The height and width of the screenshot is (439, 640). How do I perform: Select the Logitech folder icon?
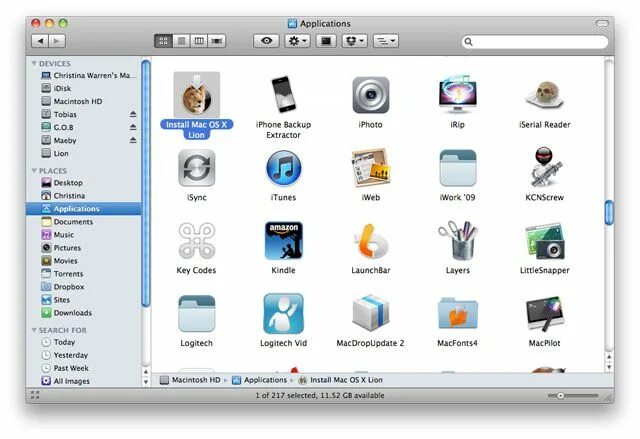[x=197, y=313]
